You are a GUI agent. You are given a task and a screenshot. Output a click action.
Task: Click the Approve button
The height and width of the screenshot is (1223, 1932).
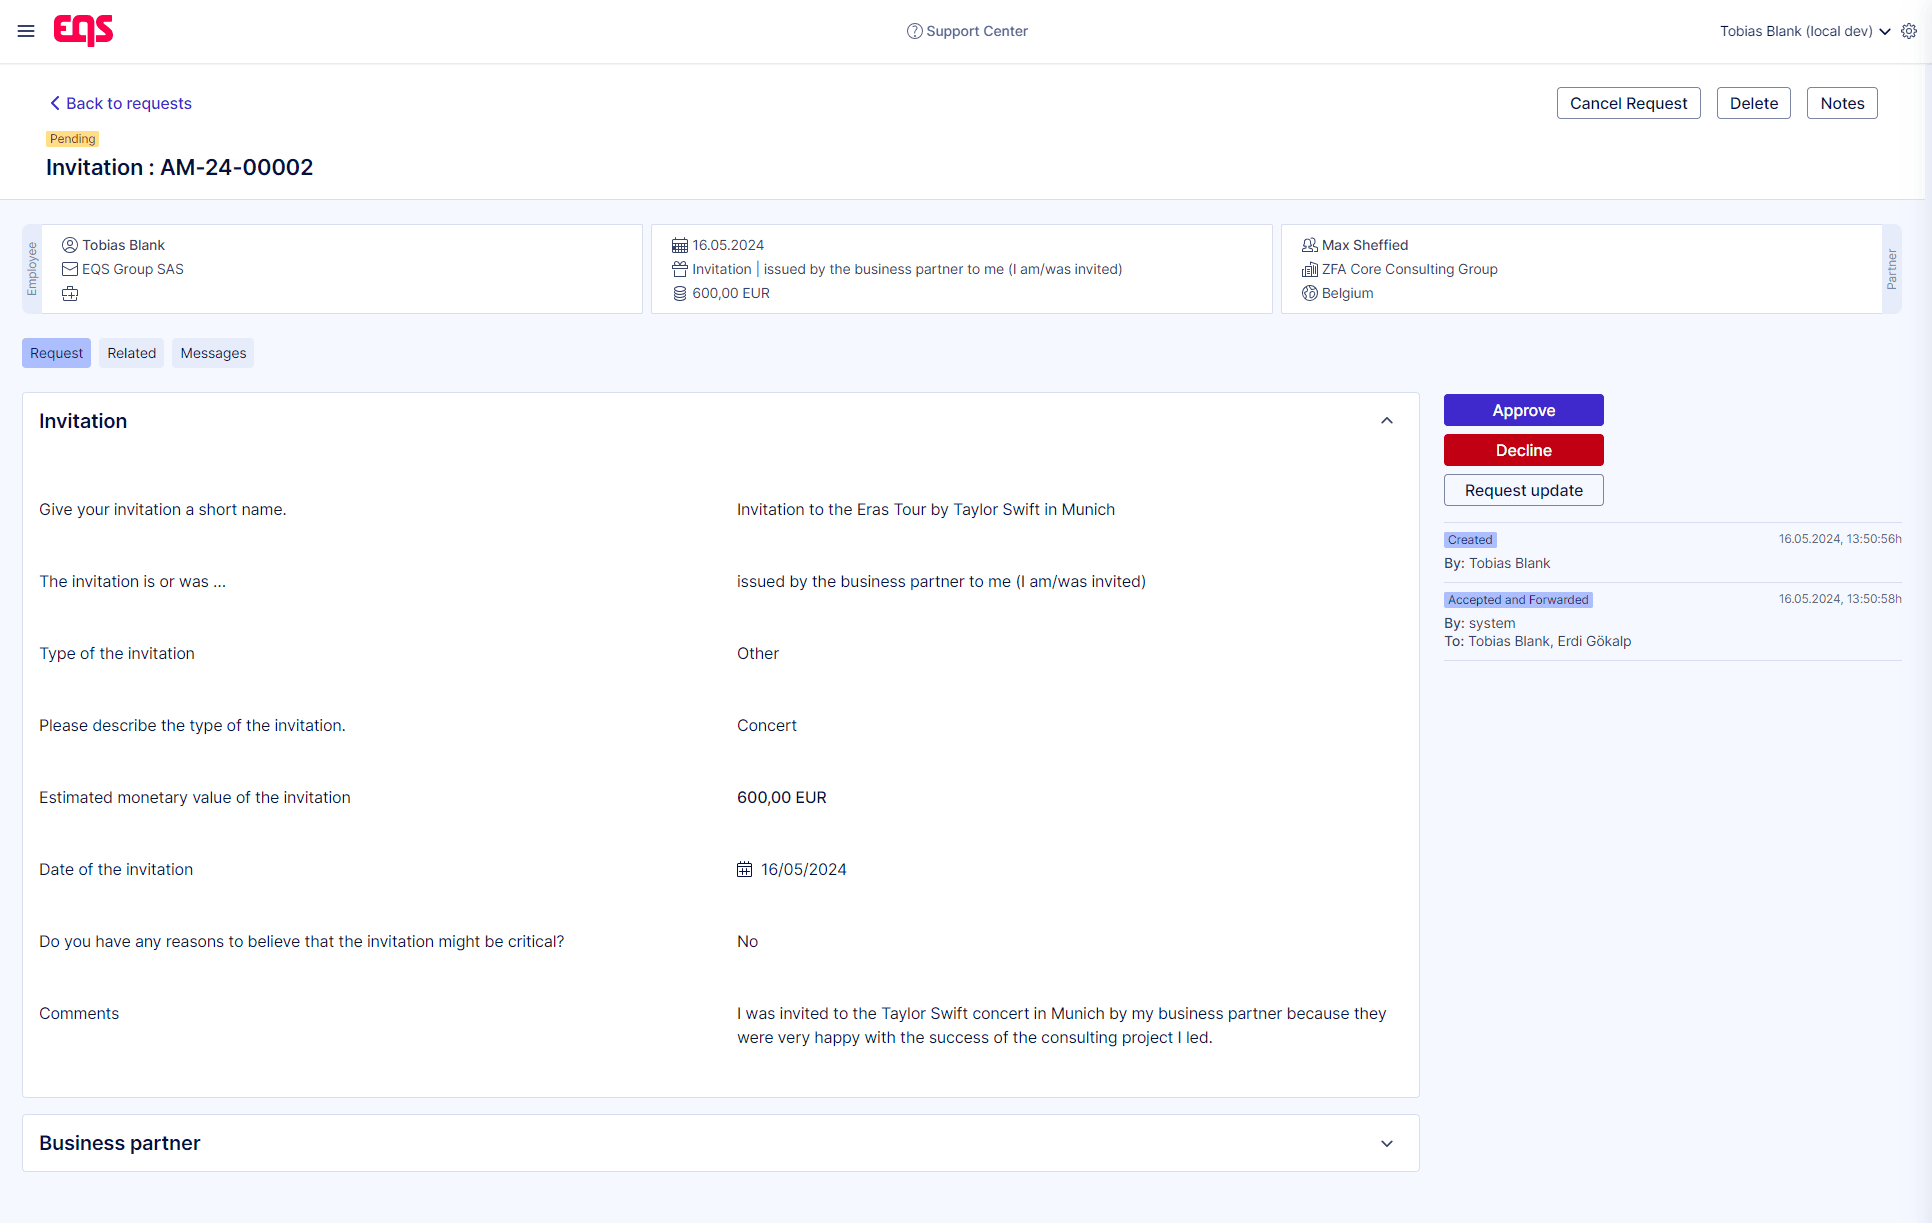pos(1522,411)
